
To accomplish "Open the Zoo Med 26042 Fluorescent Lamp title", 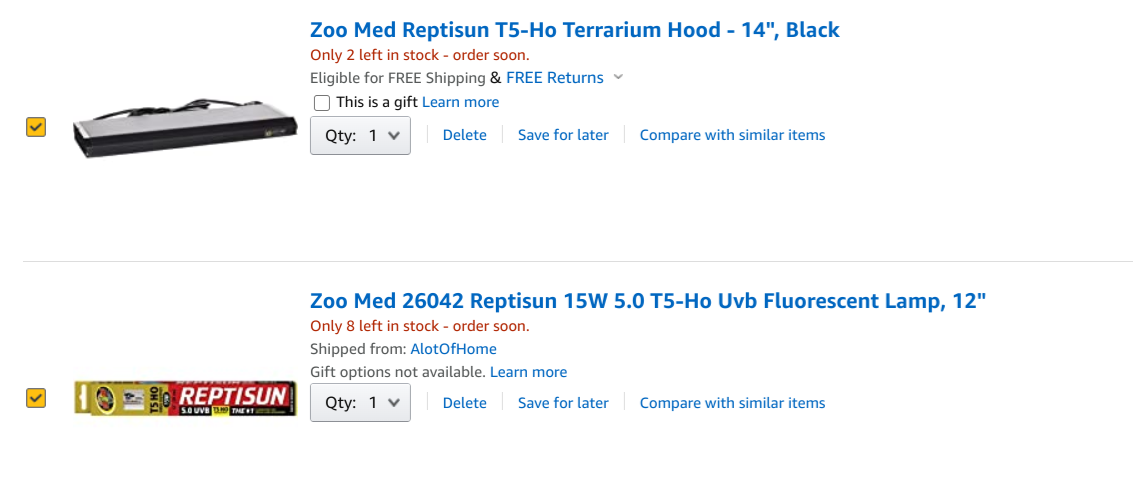I will coord(648,301).
